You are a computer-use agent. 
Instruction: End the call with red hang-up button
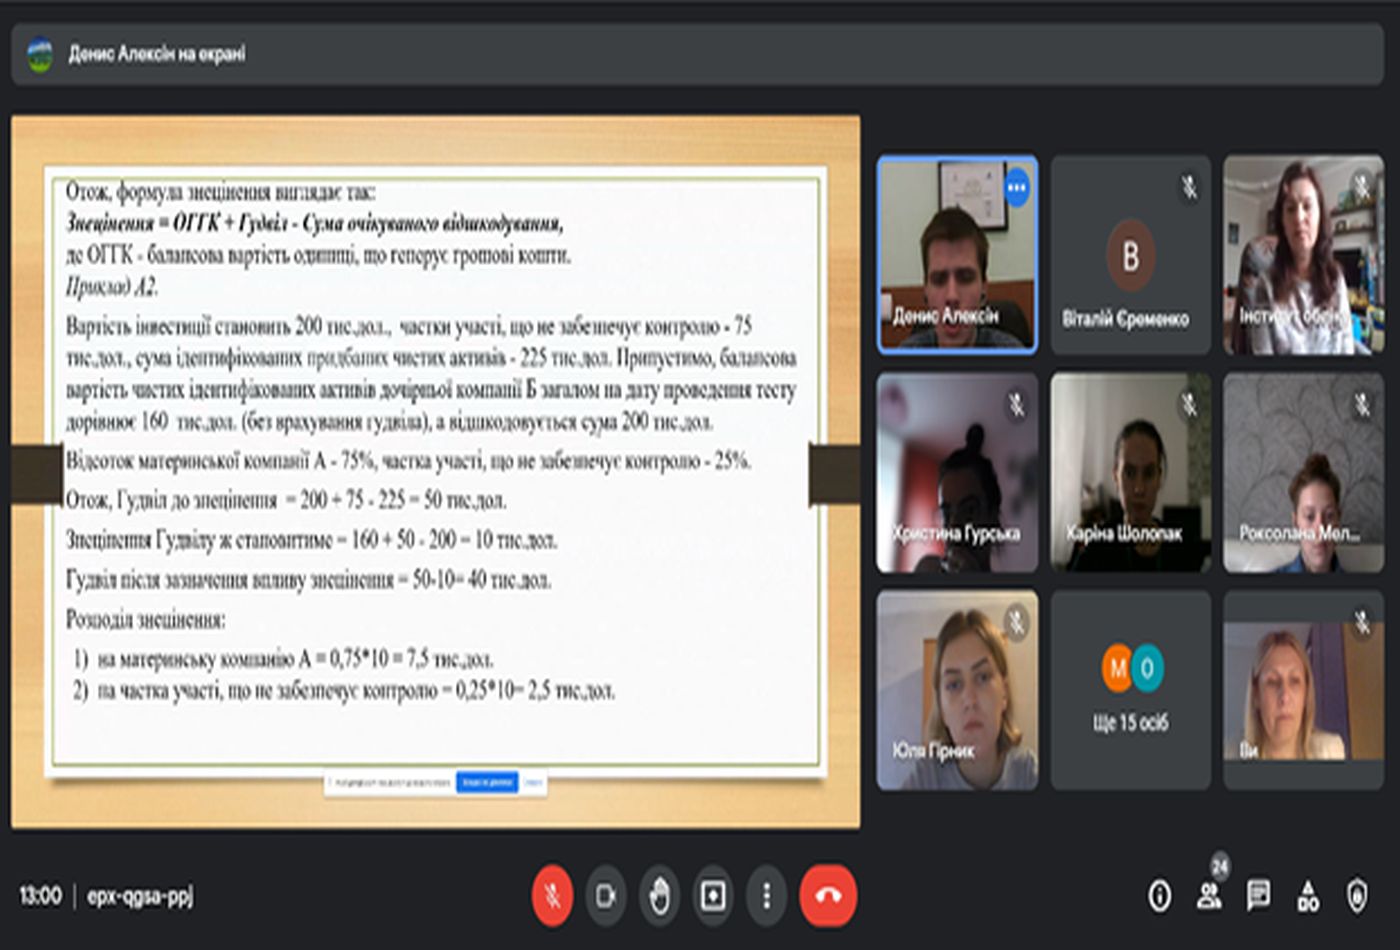[x=828, y=895]
